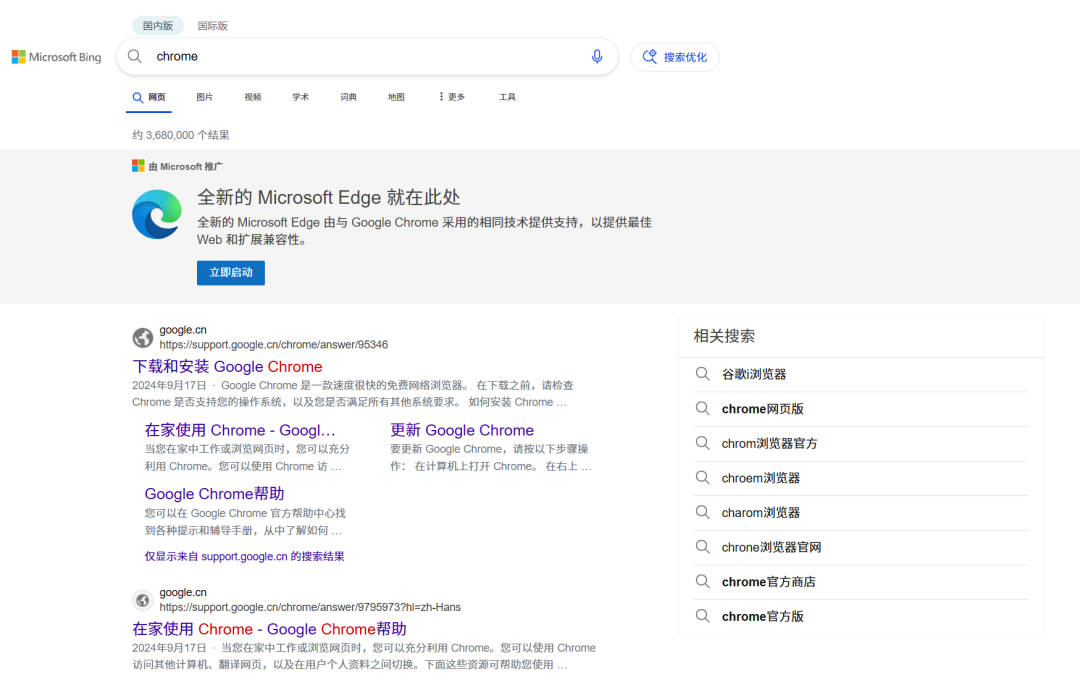Open the 视频 search tab

coord(253,97)
